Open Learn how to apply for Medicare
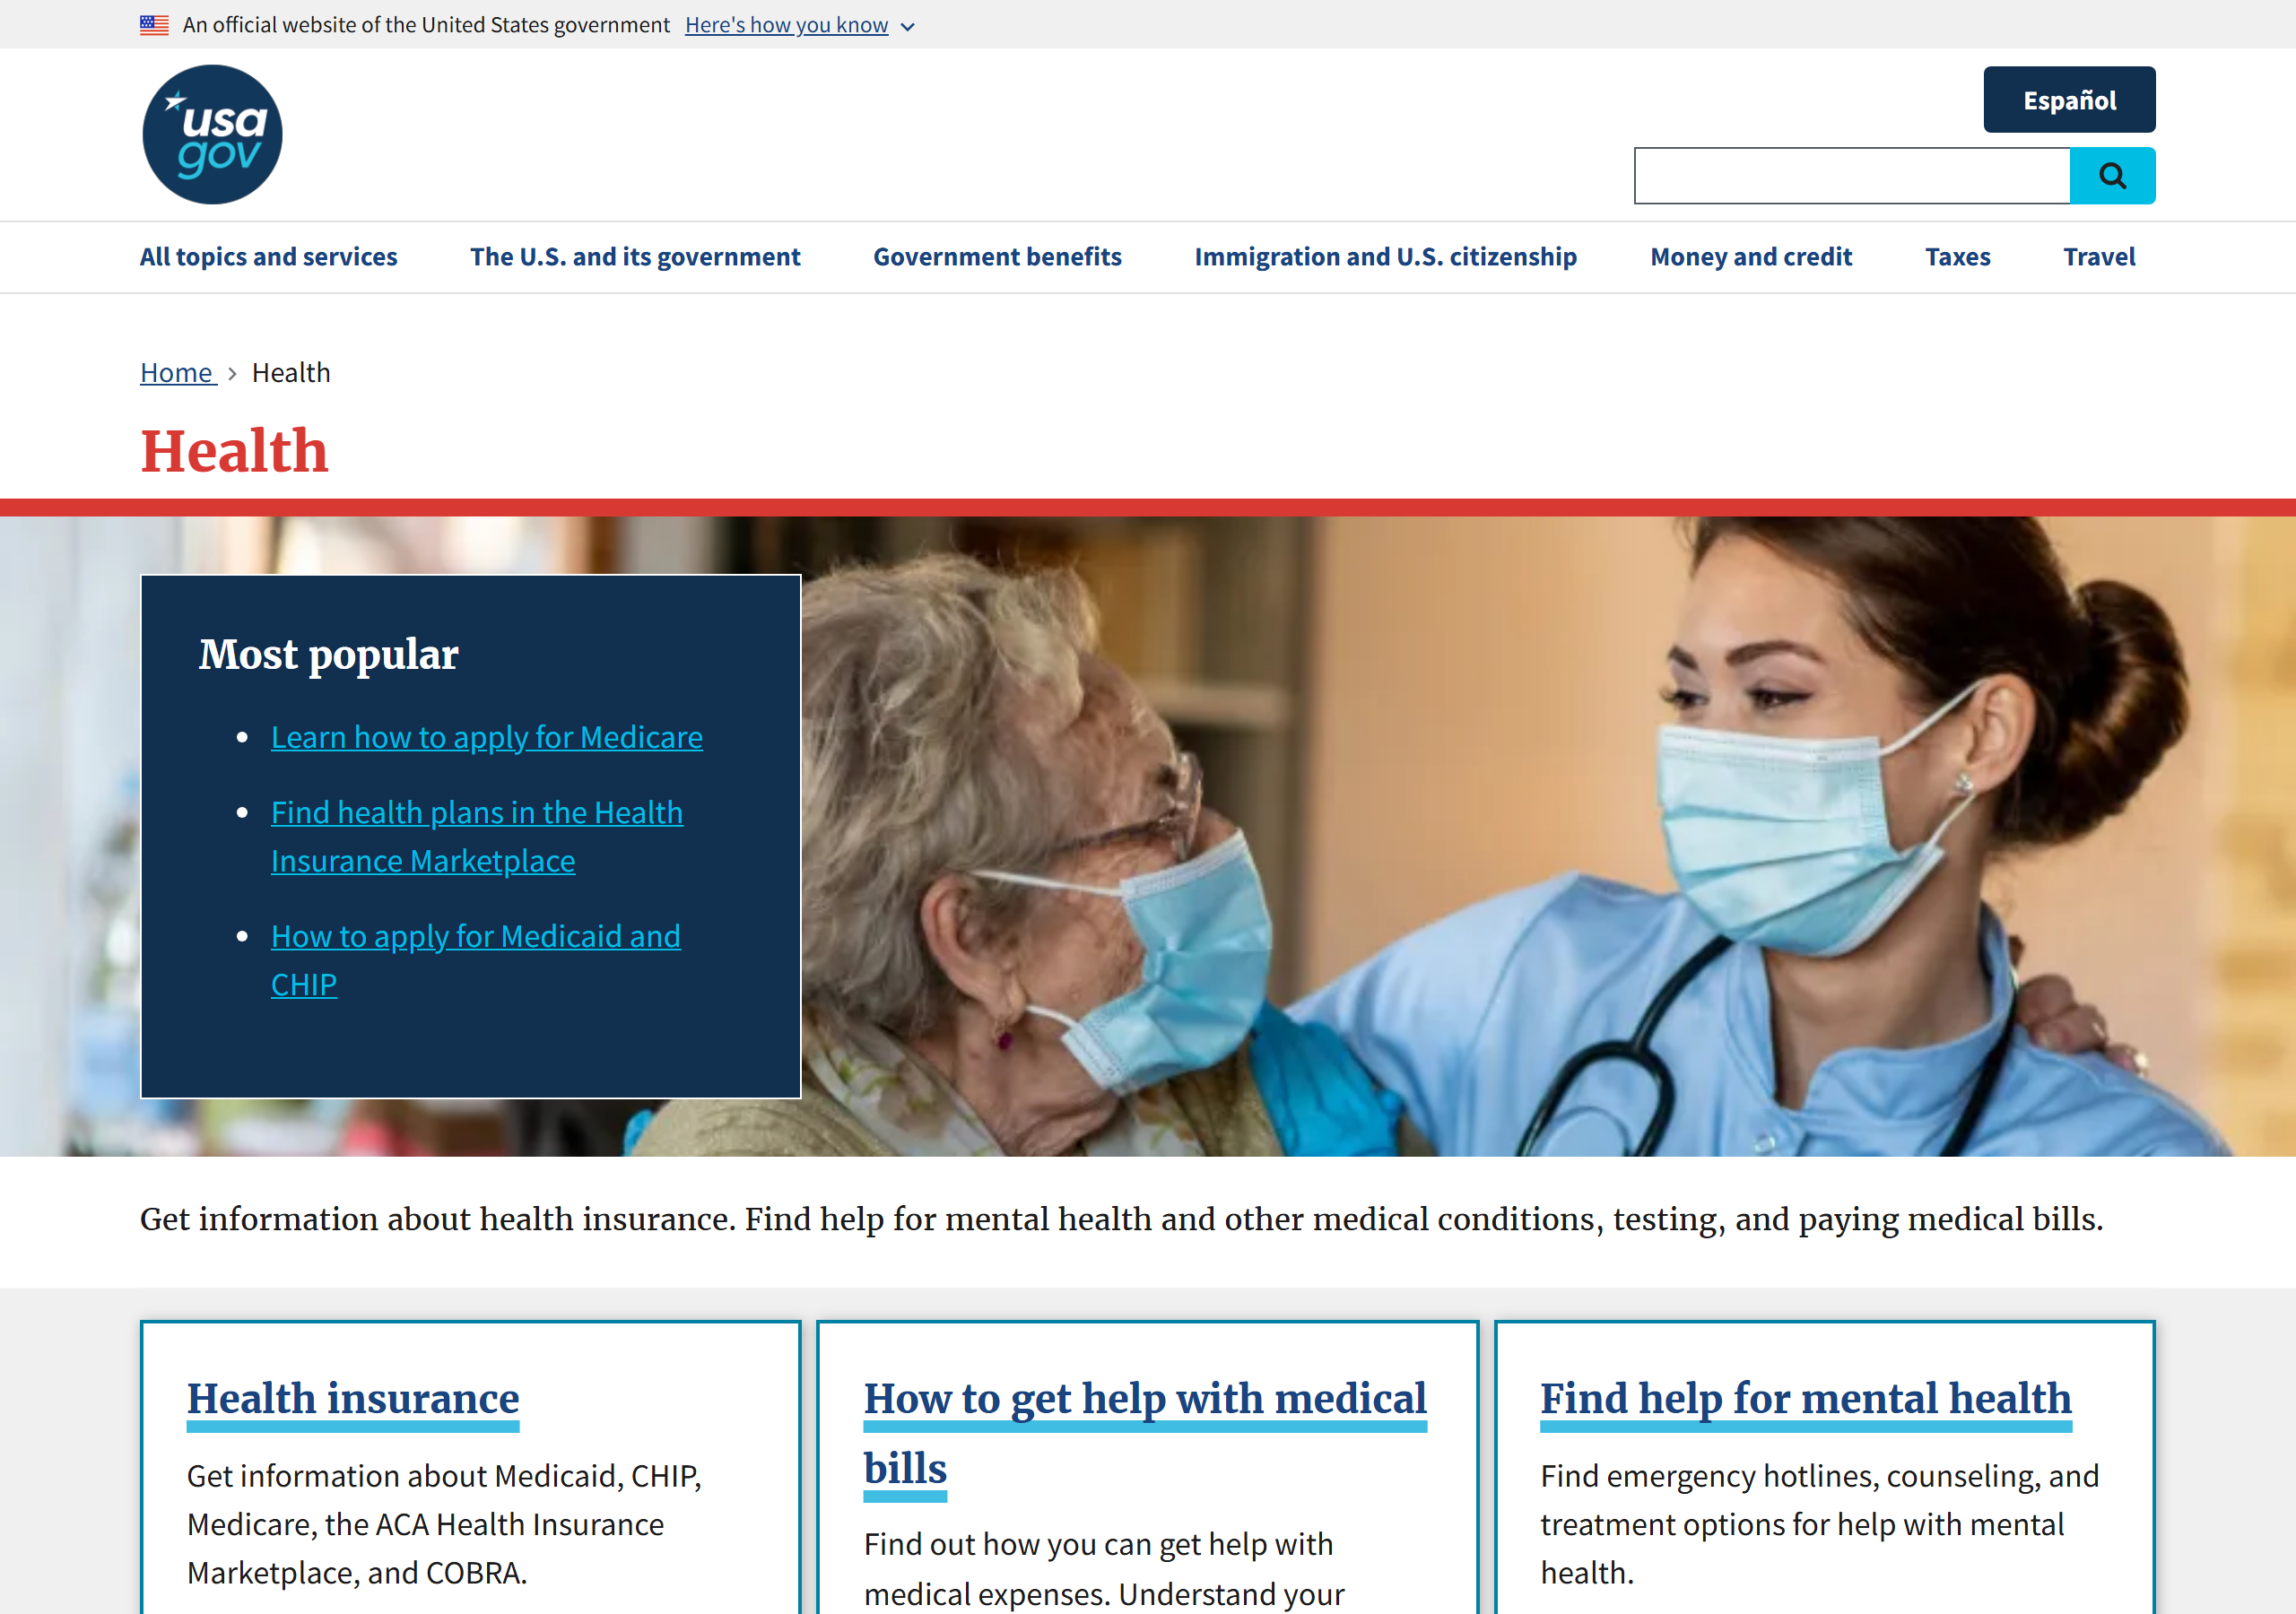 click(x=486, y=737)
